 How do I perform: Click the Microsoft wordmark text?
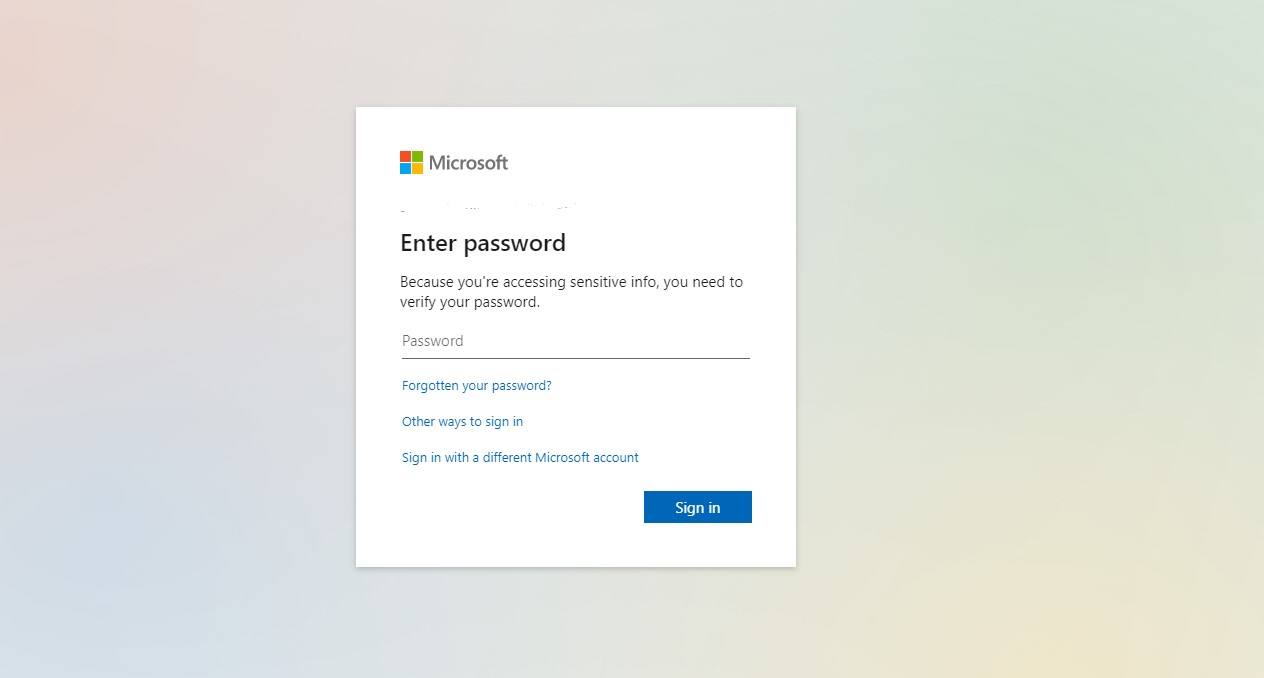coord(468,162)
